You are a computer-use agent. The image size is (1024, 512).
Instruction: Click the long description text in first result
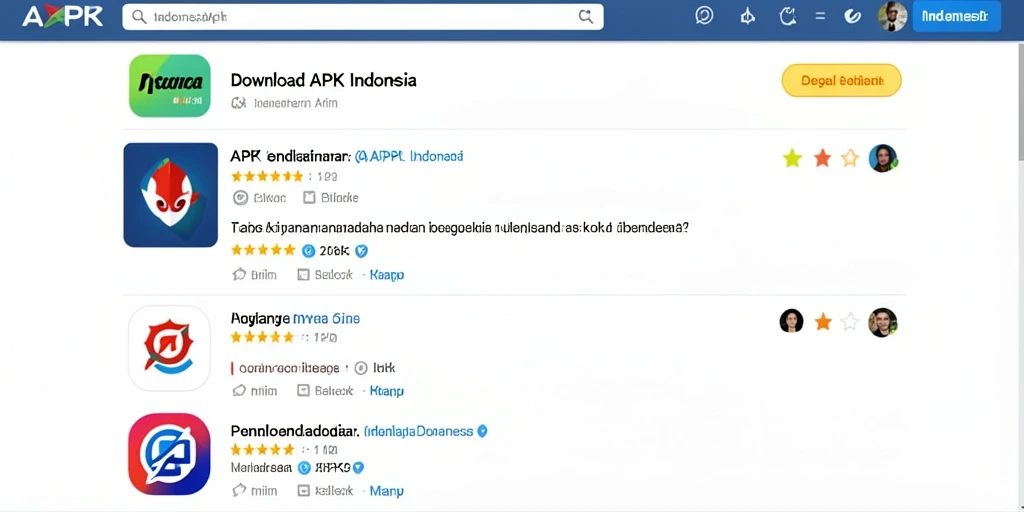click(x=460, y=228)
